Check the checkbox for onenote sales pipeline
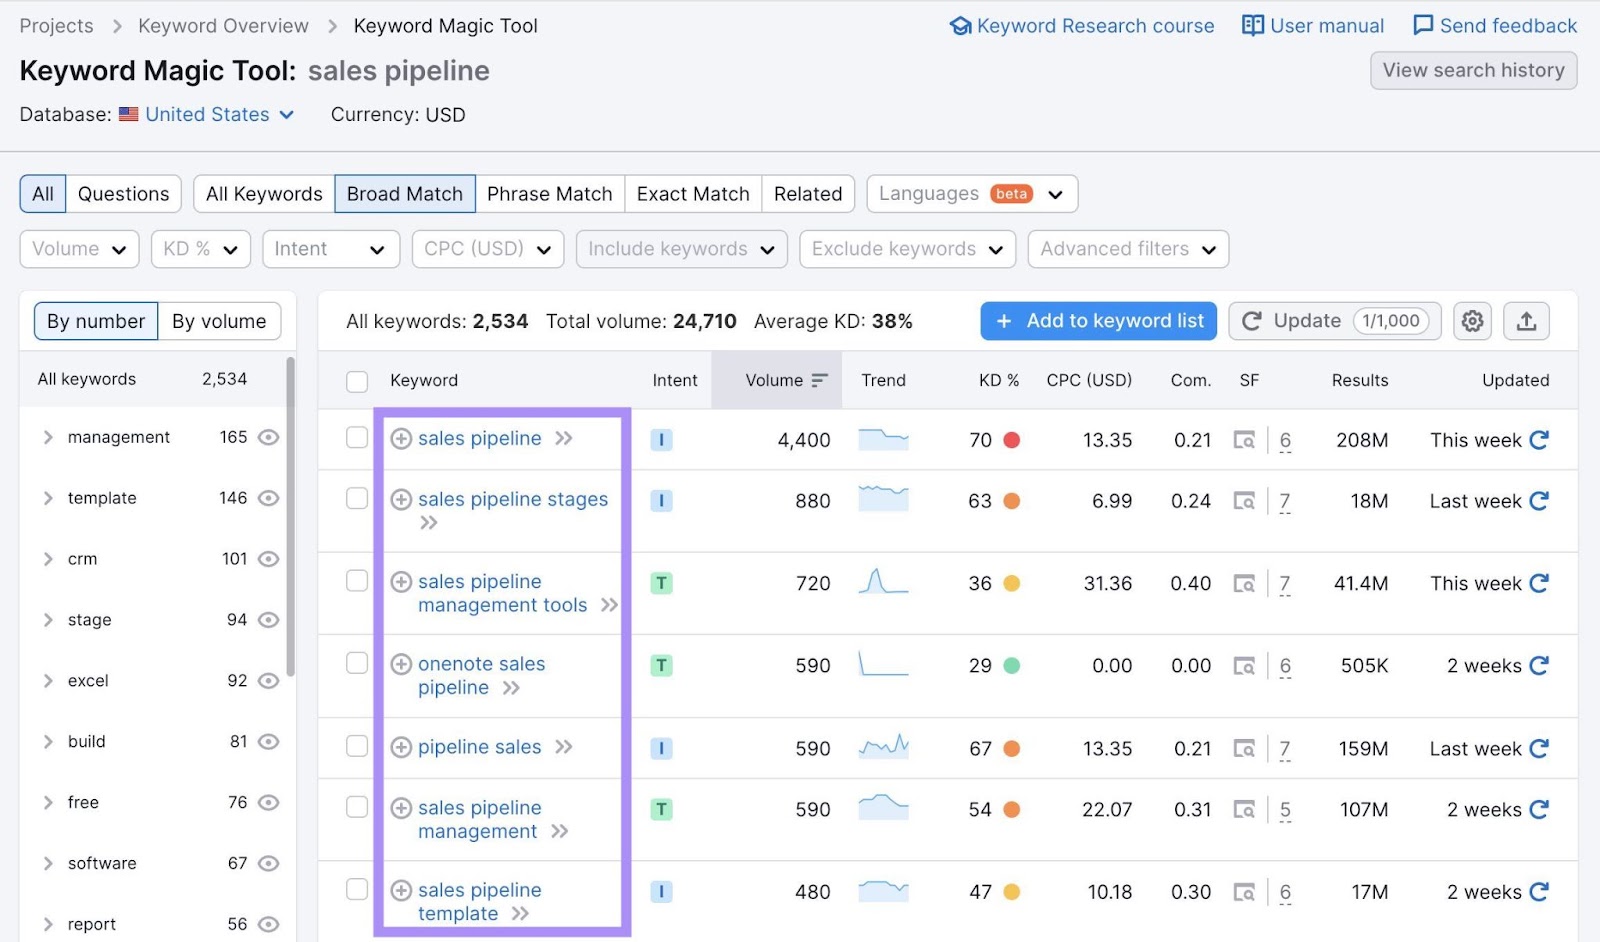Screen dimensions: 1600x942 click(356, 664)
